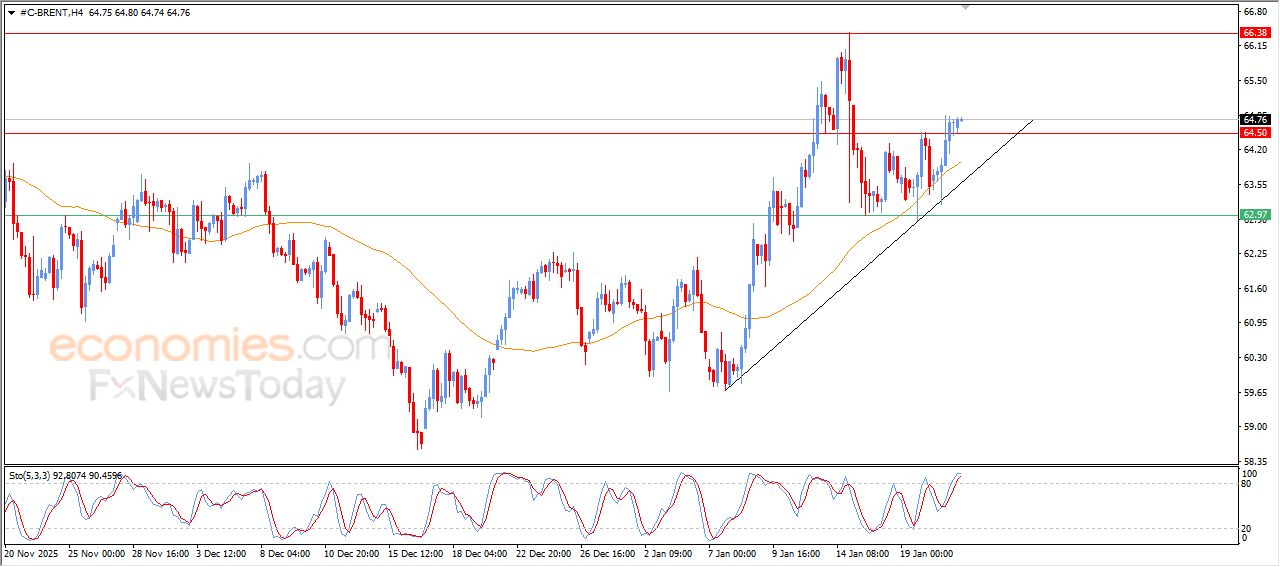Click the 15 Dec 12:00 date label
Image resolution: width=1280 pixels, height=567 pixels.
coord(416,552)
